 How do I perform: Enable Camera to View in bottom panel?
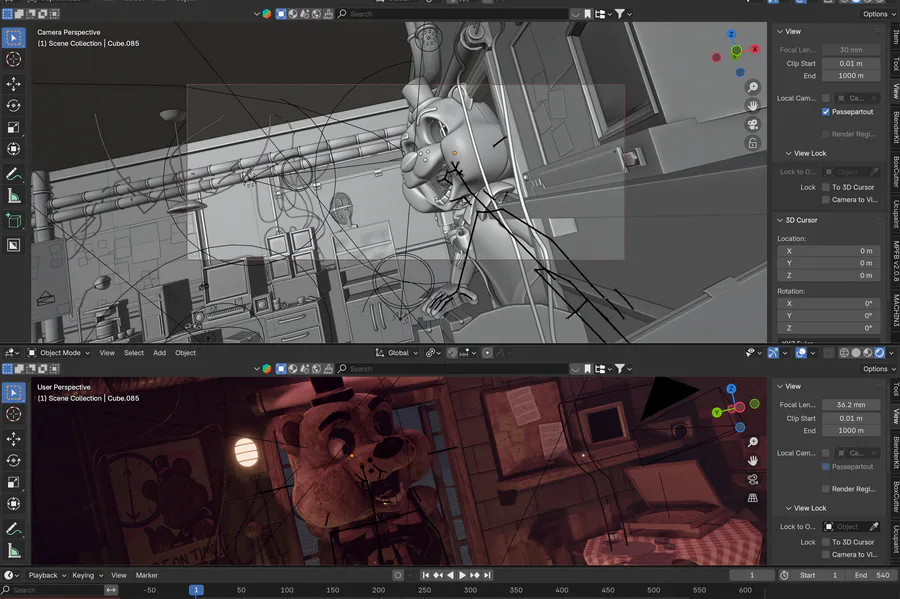[825, 554]
